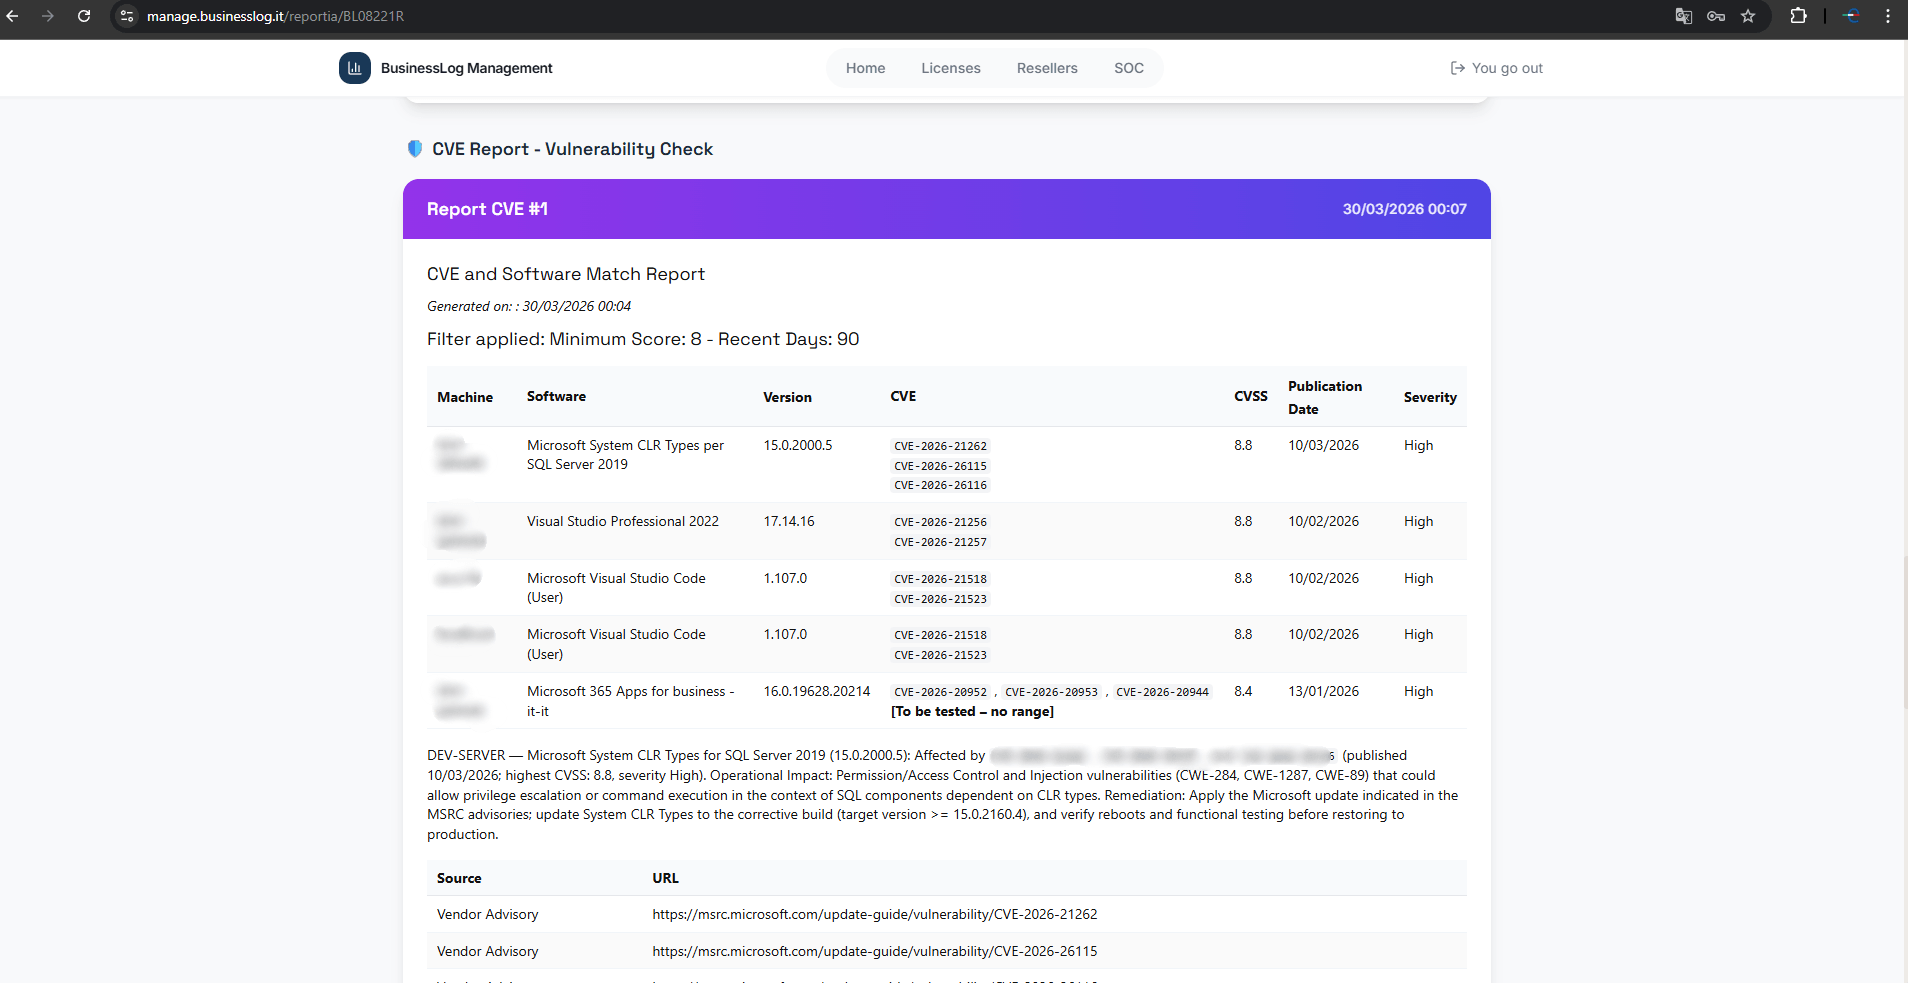Open MSRC link for CVE-2026-21262
The image size is (1908, 983).
tap(875, 914)
